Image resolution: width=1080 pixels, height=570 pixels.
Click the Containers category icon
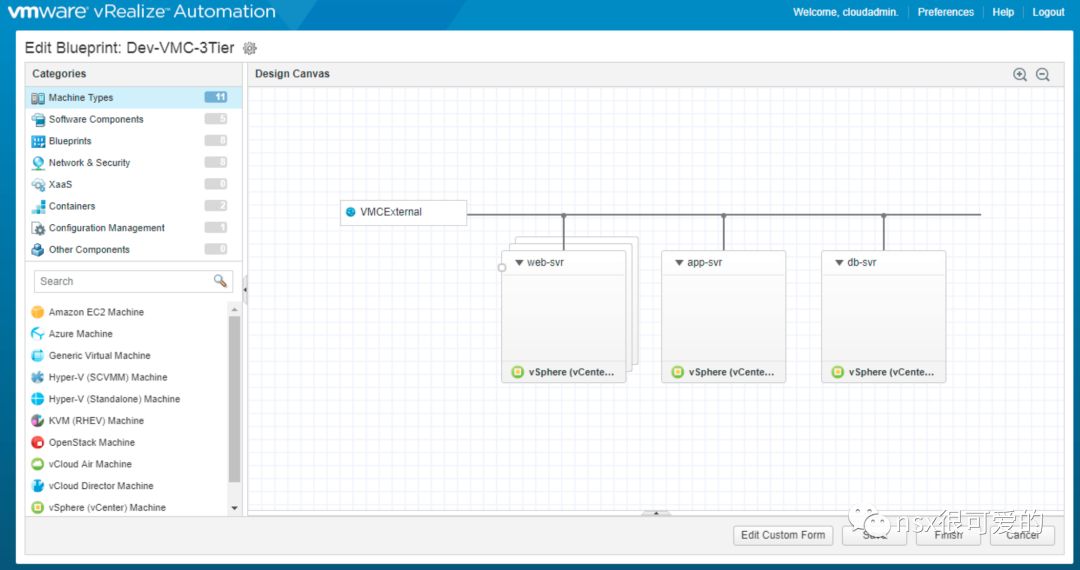[38, 207]
